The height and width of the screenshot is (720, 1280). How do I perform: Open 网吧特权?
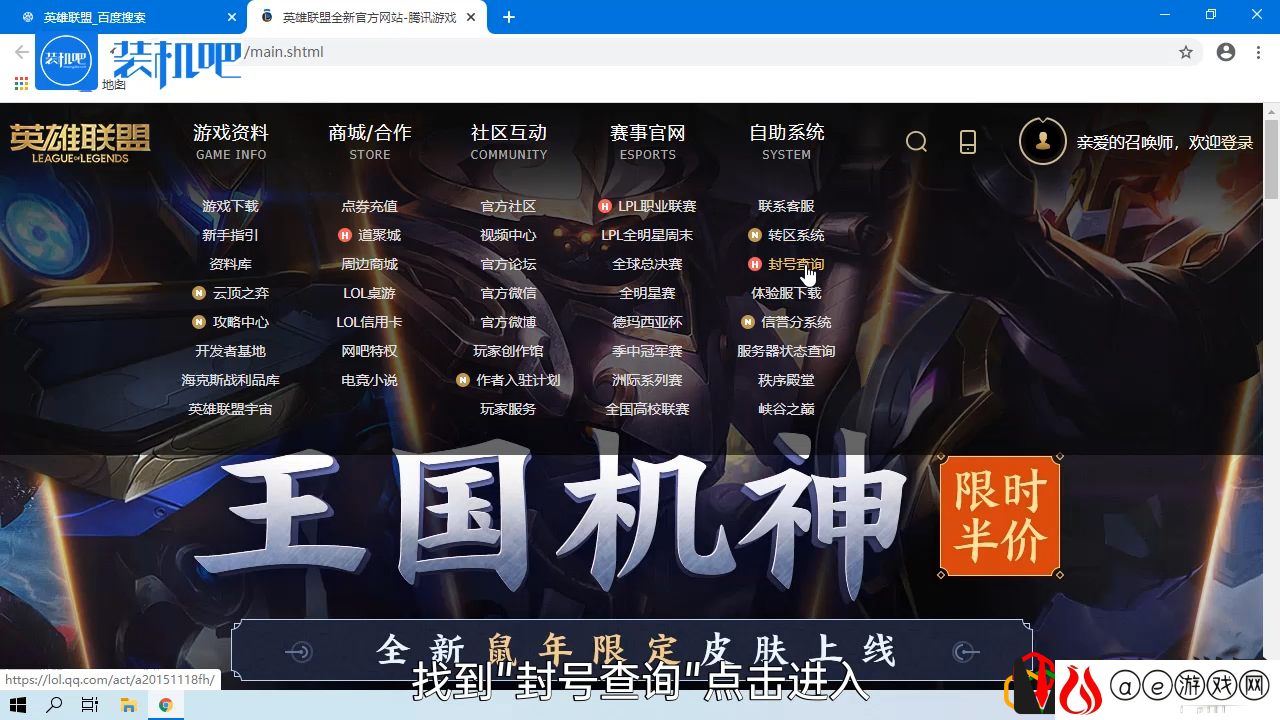pyautogui.click(x=370, y=351)
